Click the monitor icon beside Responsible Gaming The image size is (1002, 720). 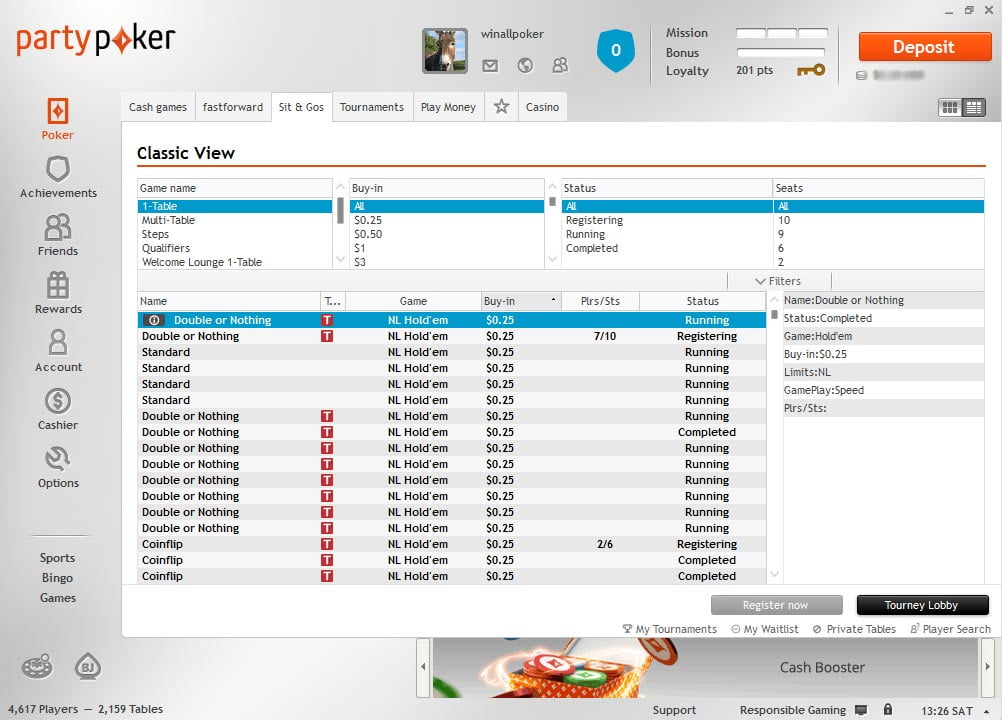[861, 710]
